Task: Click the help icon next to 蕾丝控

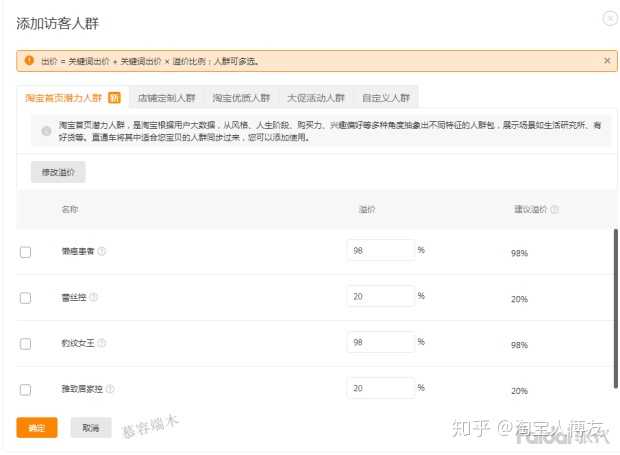Action: [x=93, y=298]
